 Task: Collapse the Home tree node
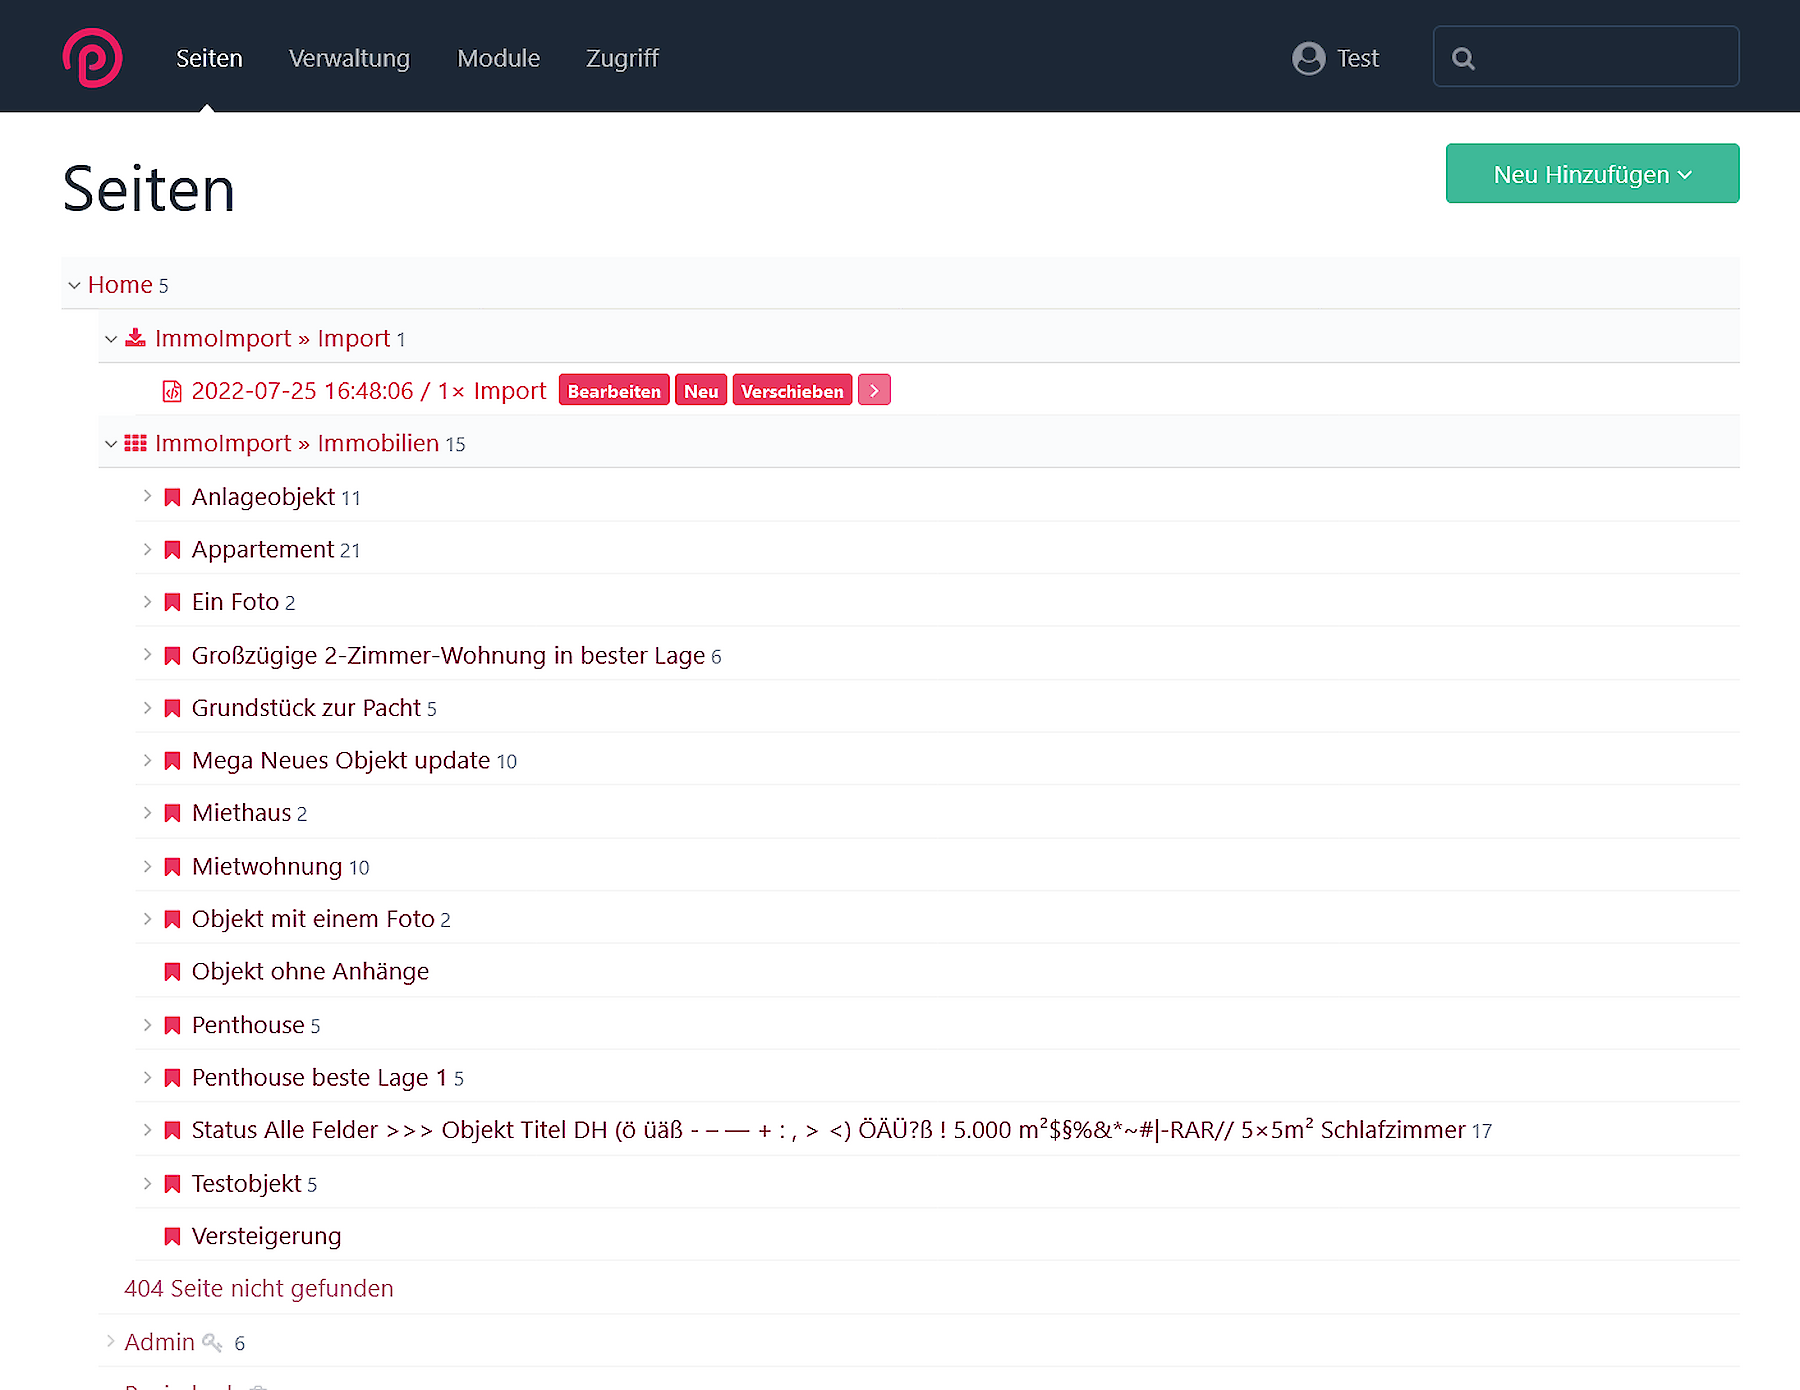click(x=74, y=285)
